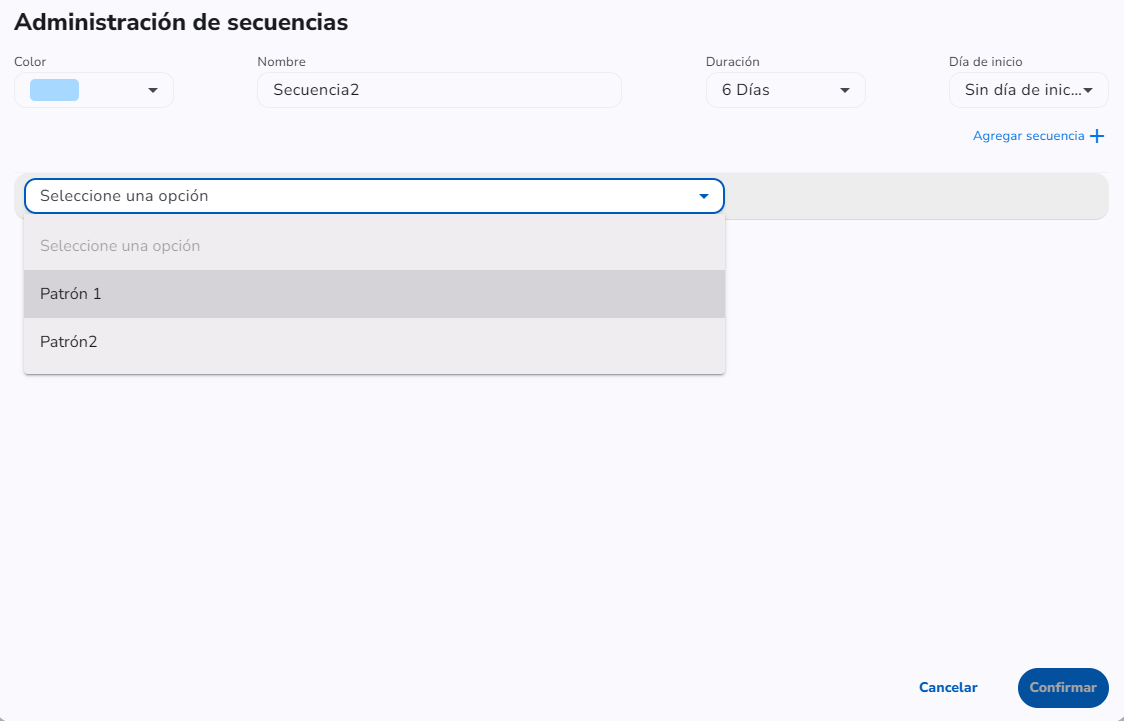The height and width of the screenshot is (721, 1124).
Task: Click the Día de inicio label
Action: 986,62
